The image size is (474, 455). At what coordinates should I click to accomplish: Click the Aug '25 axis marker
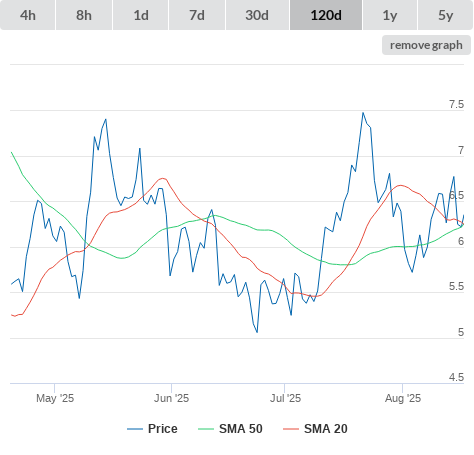click(x=403, y=398)
